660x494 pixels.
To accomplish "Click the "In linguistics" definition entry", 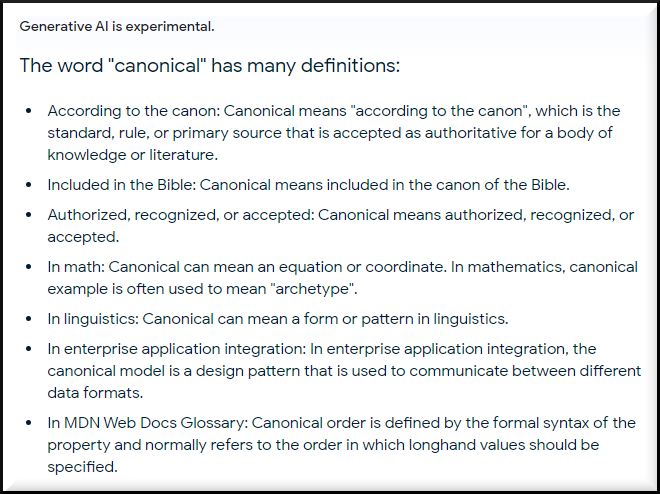I will click(93, 319).
